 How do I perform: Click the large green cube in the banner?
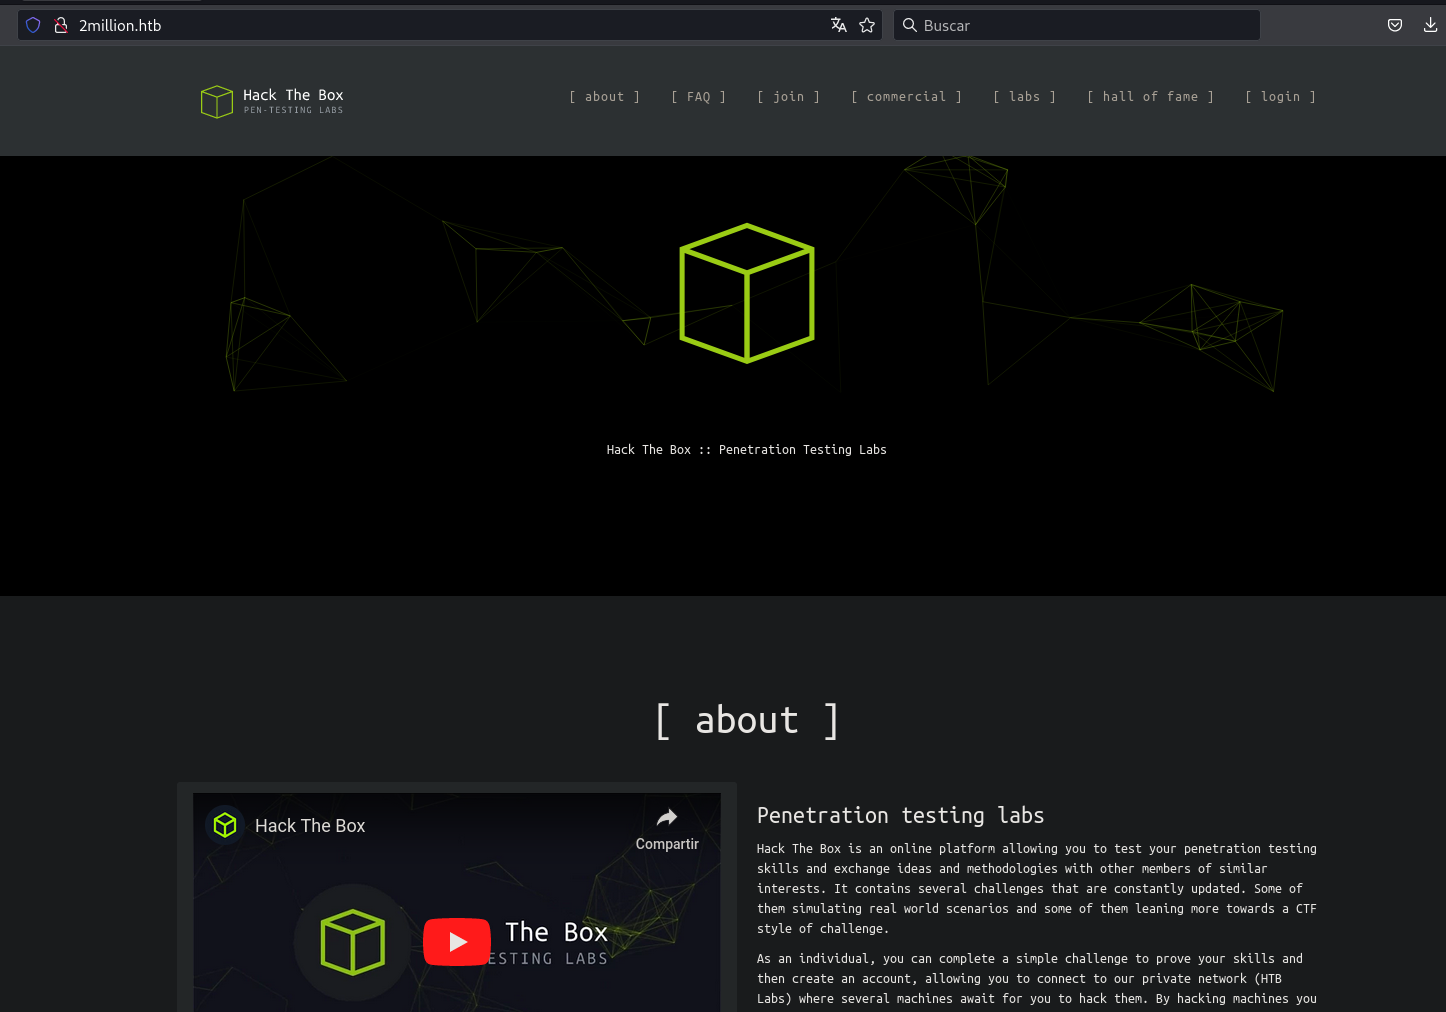click(747, 293)
